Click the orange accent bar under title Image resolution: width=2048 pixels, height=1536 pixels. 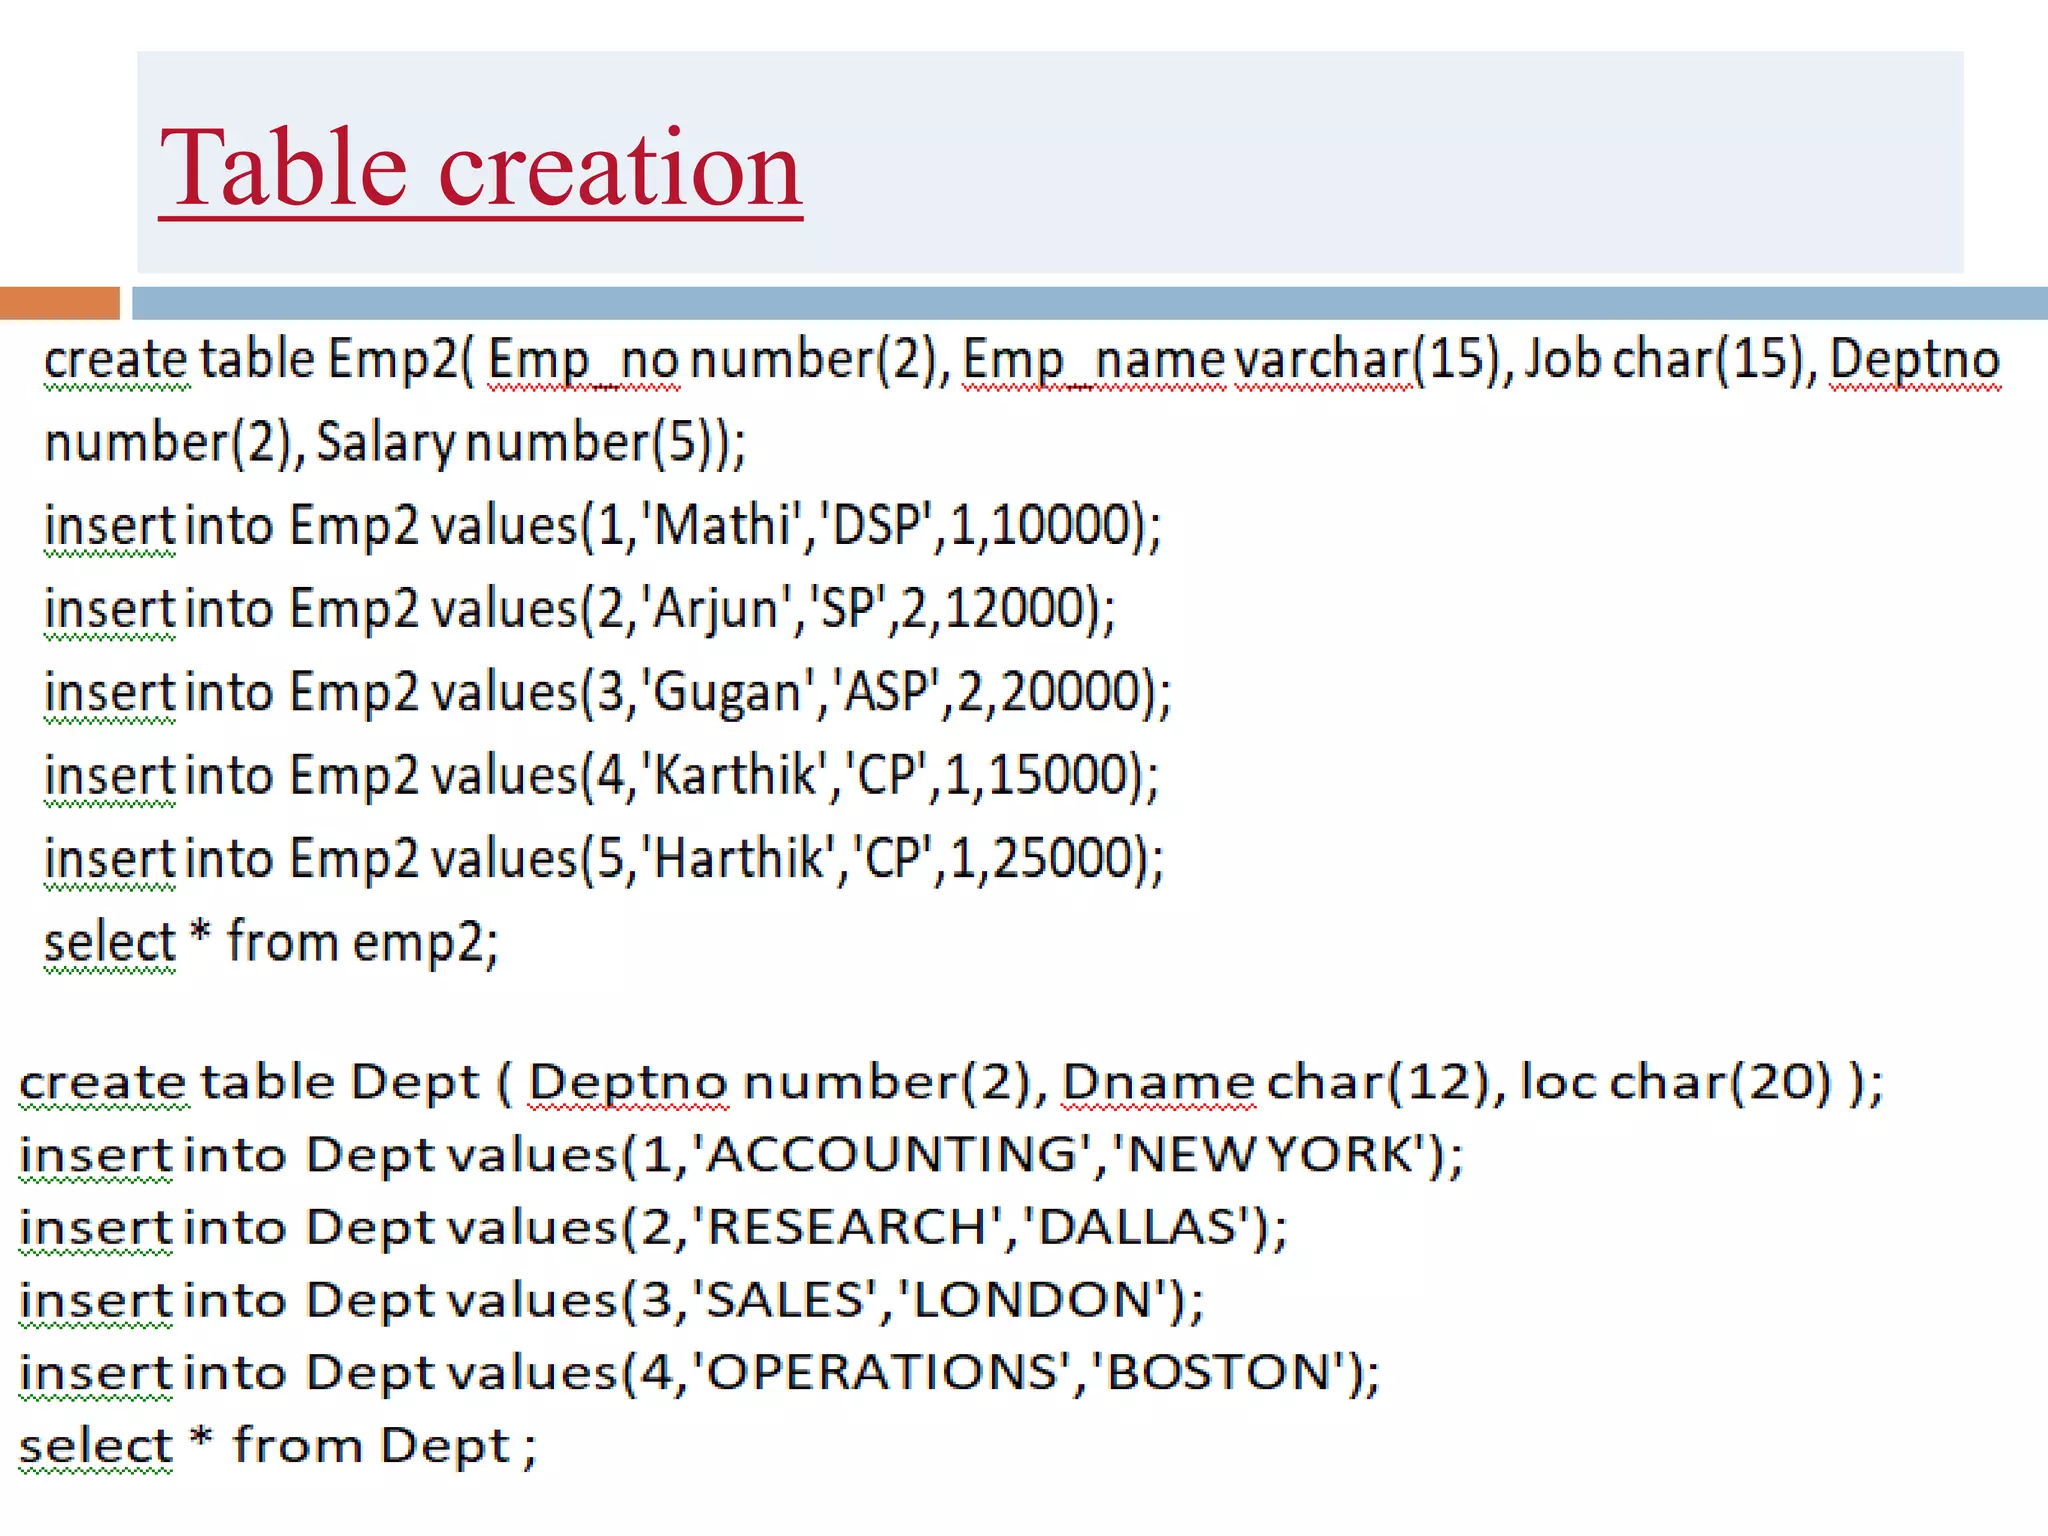pos(59,303)
